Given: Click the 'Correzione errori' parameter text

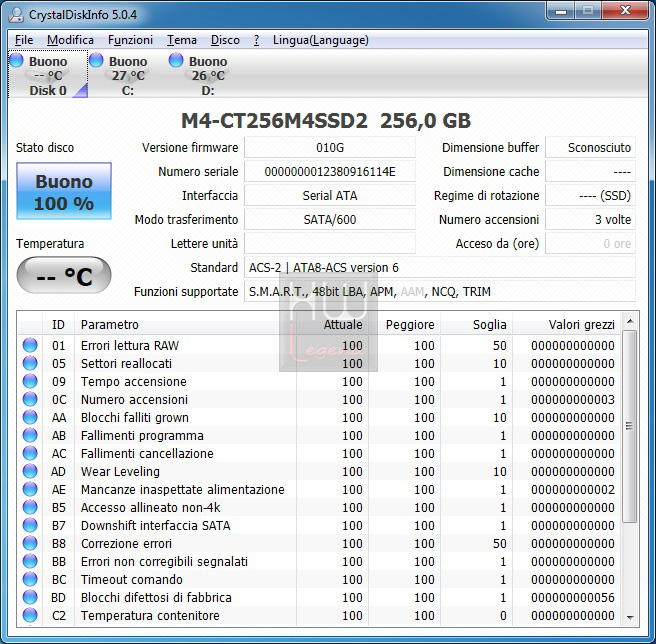Looking at the screenshot, I should (126, 543).
